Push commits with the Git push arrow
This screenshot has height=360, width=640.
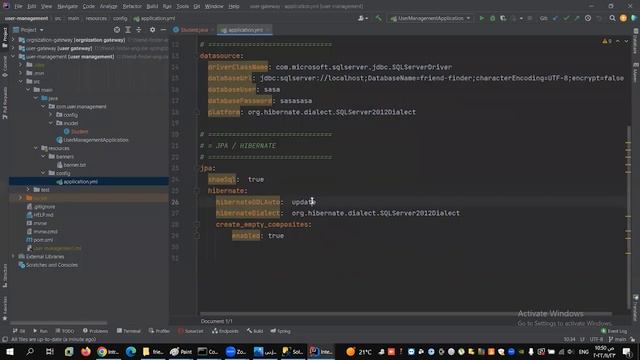577,18
